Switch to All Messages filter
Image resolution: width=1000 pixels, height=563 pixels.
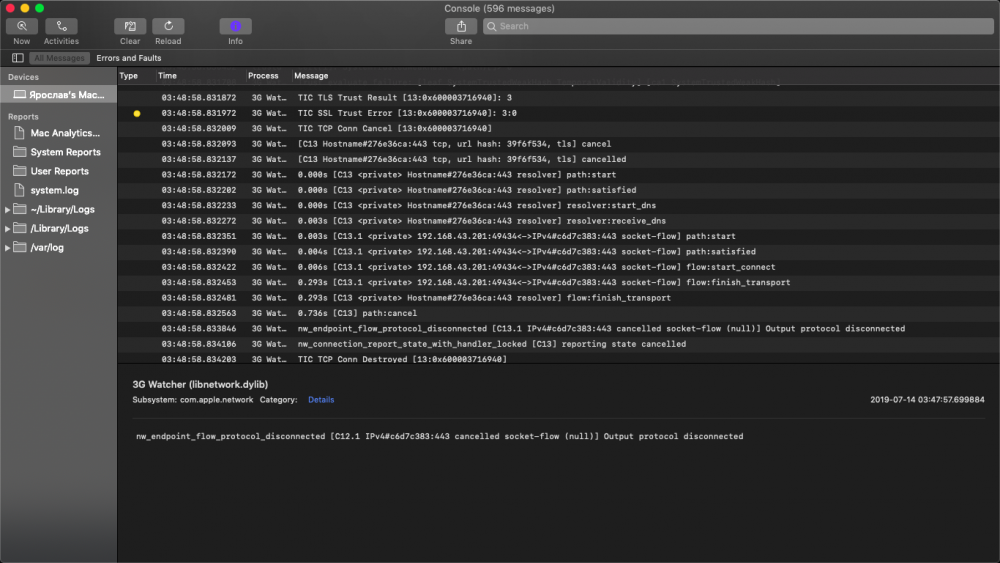(x=60, y=58)
